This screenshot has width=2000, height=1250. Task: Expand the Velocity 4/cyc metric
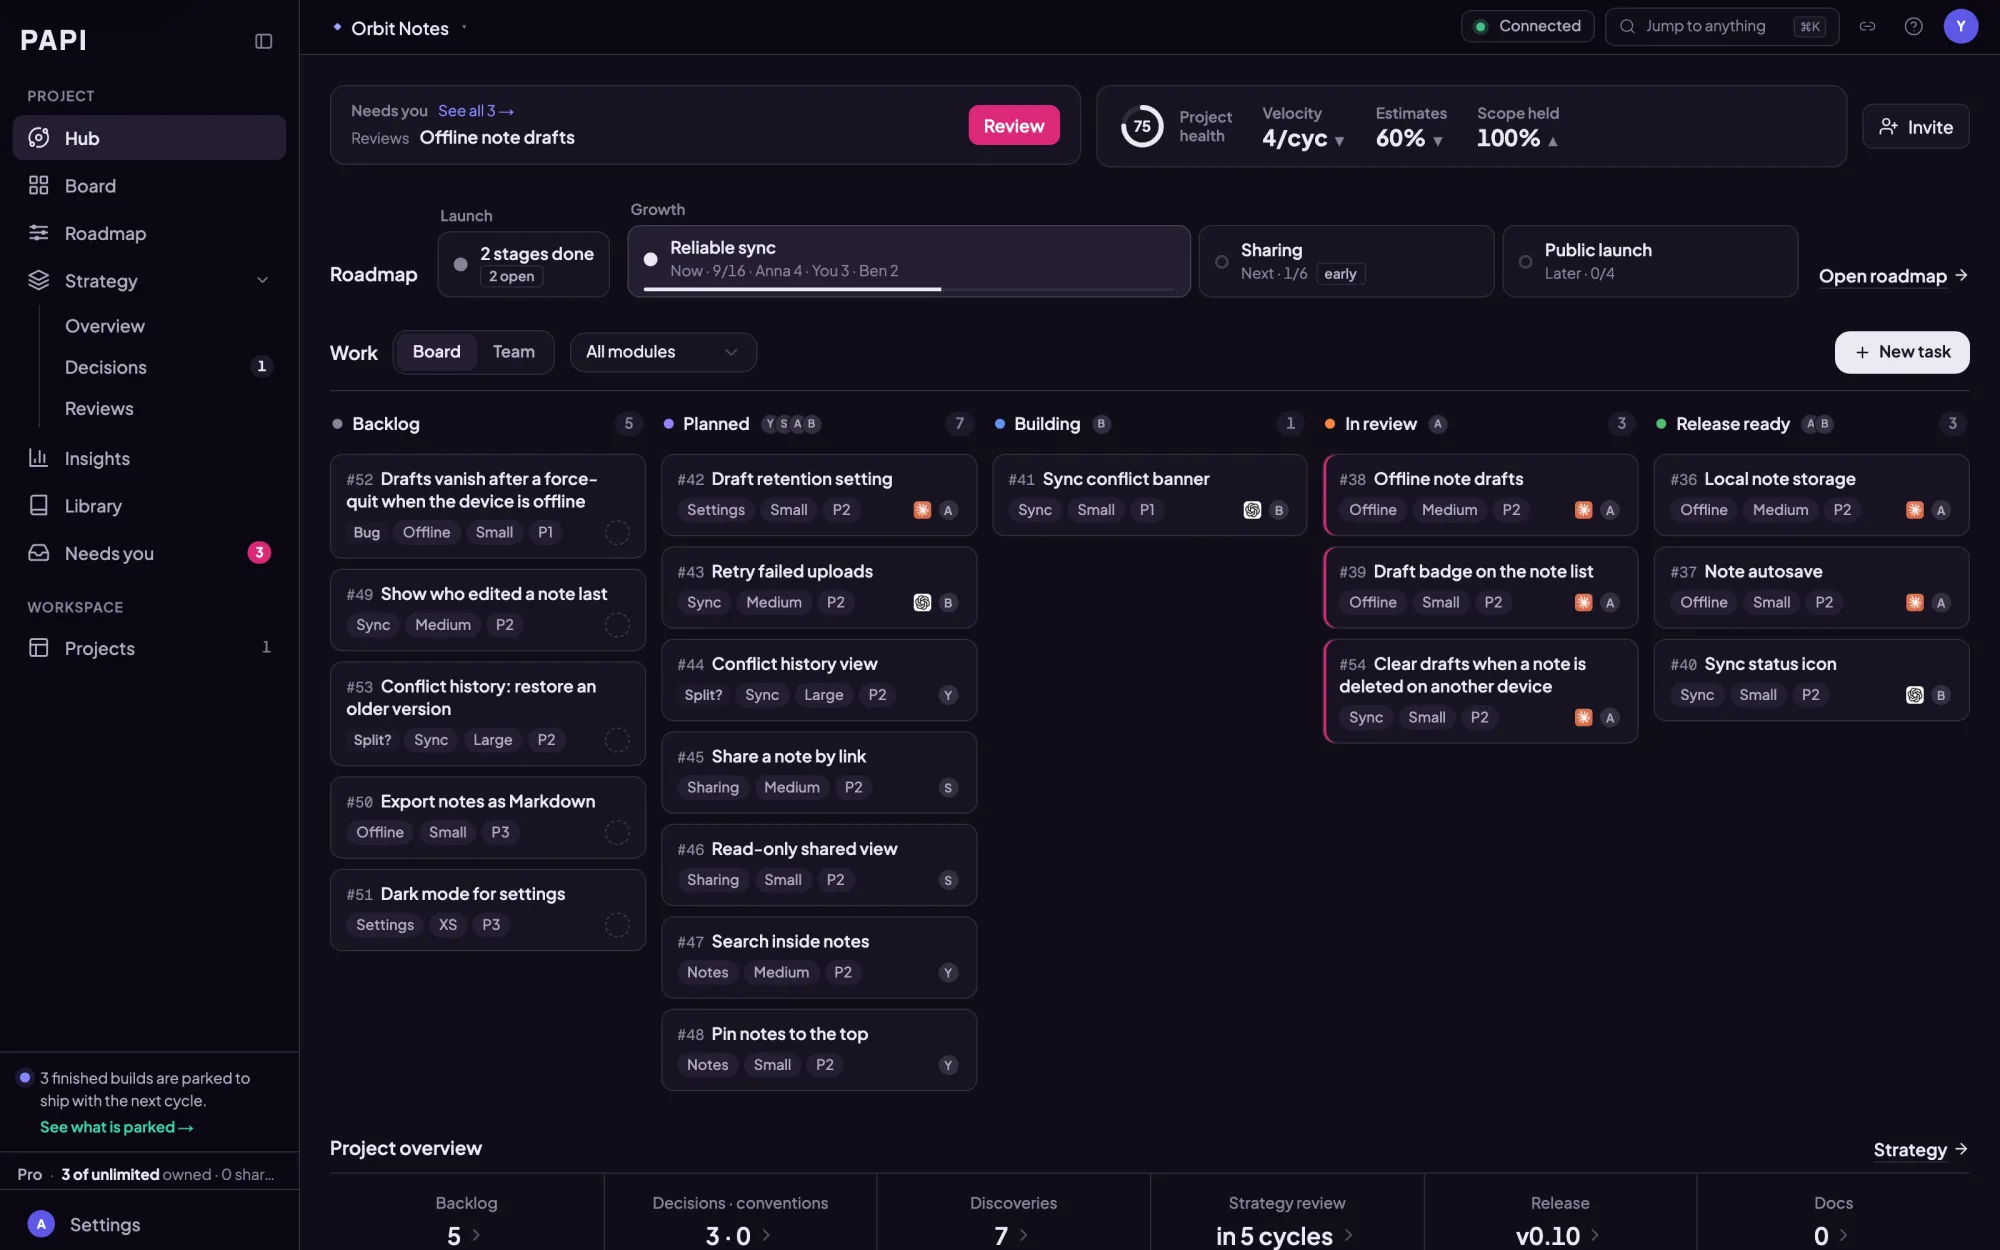[x=1302, y=127]
